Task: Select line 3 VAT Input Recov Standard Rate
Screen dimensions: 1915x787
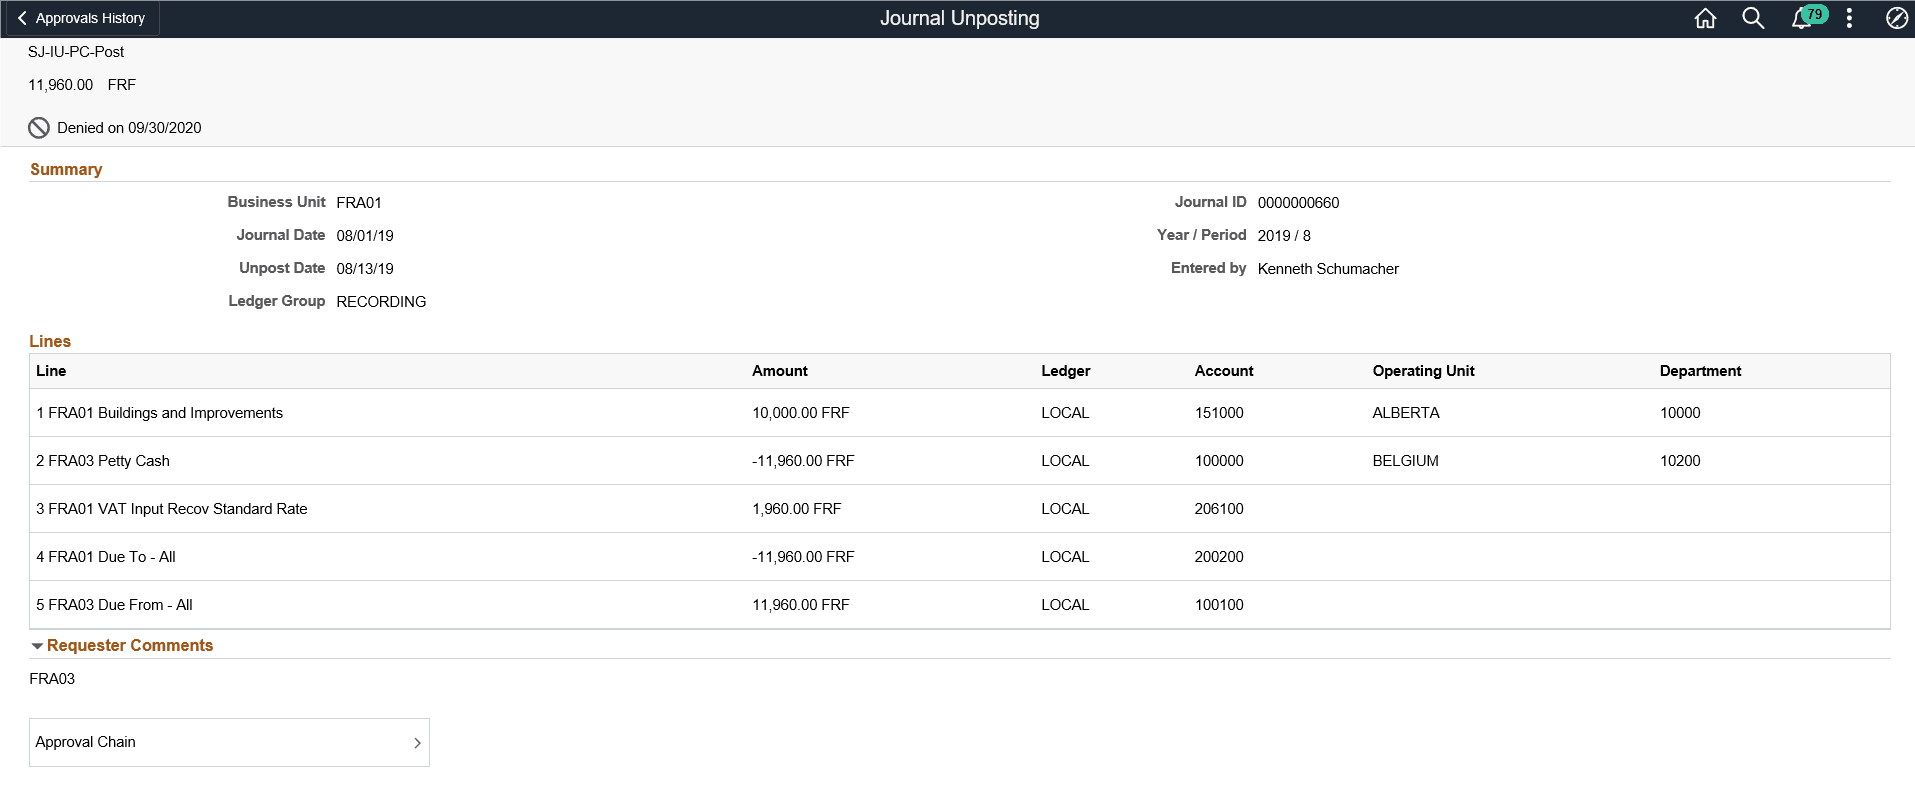Action: click(959, 509)
